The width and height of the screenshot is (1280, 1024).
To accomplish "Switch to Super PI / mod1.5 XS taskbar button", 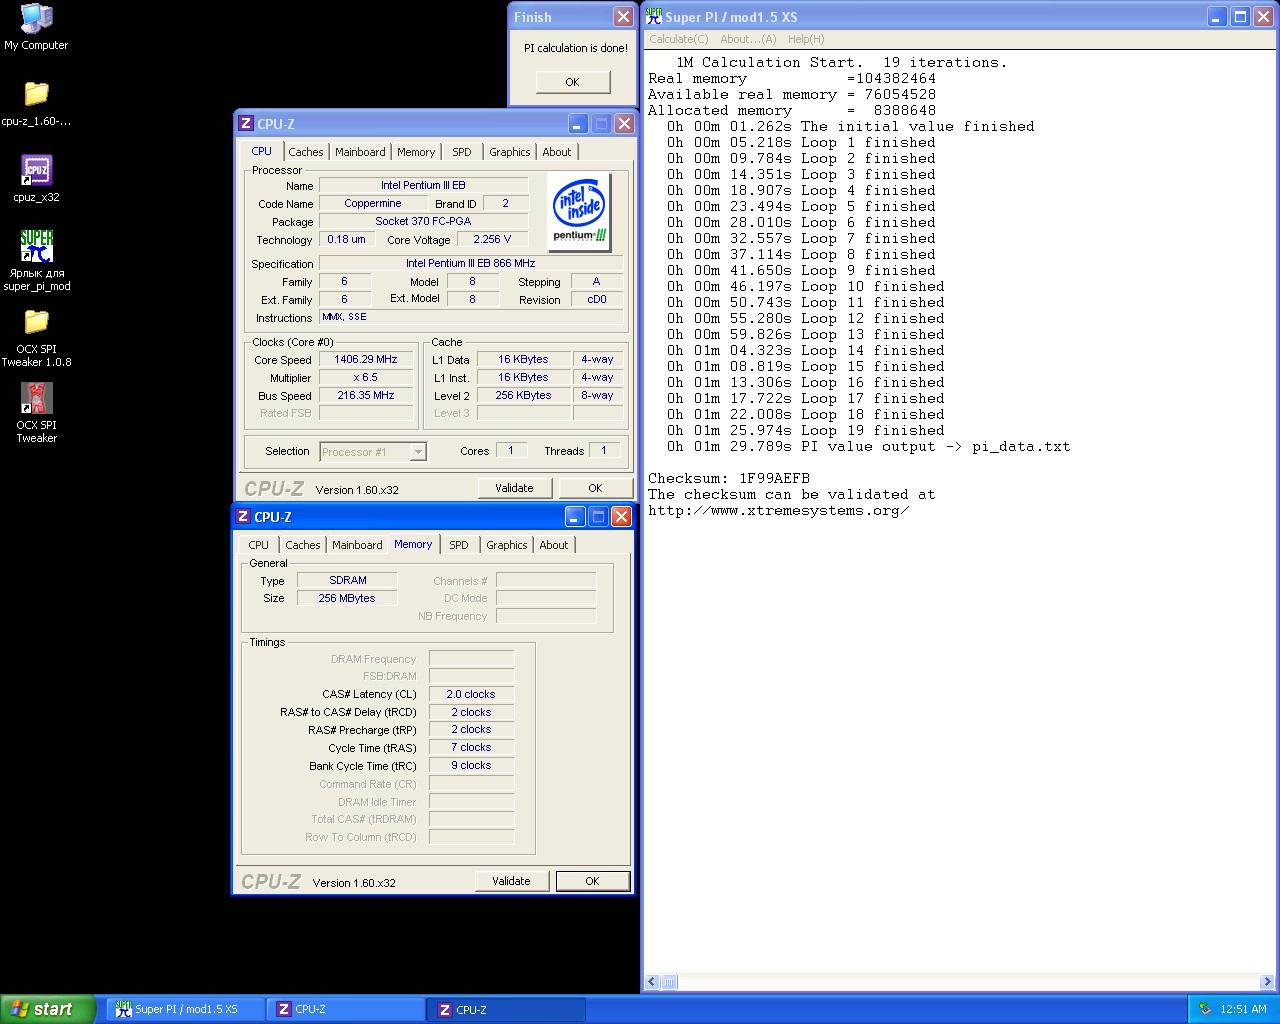I will [x=185, y=1010].
